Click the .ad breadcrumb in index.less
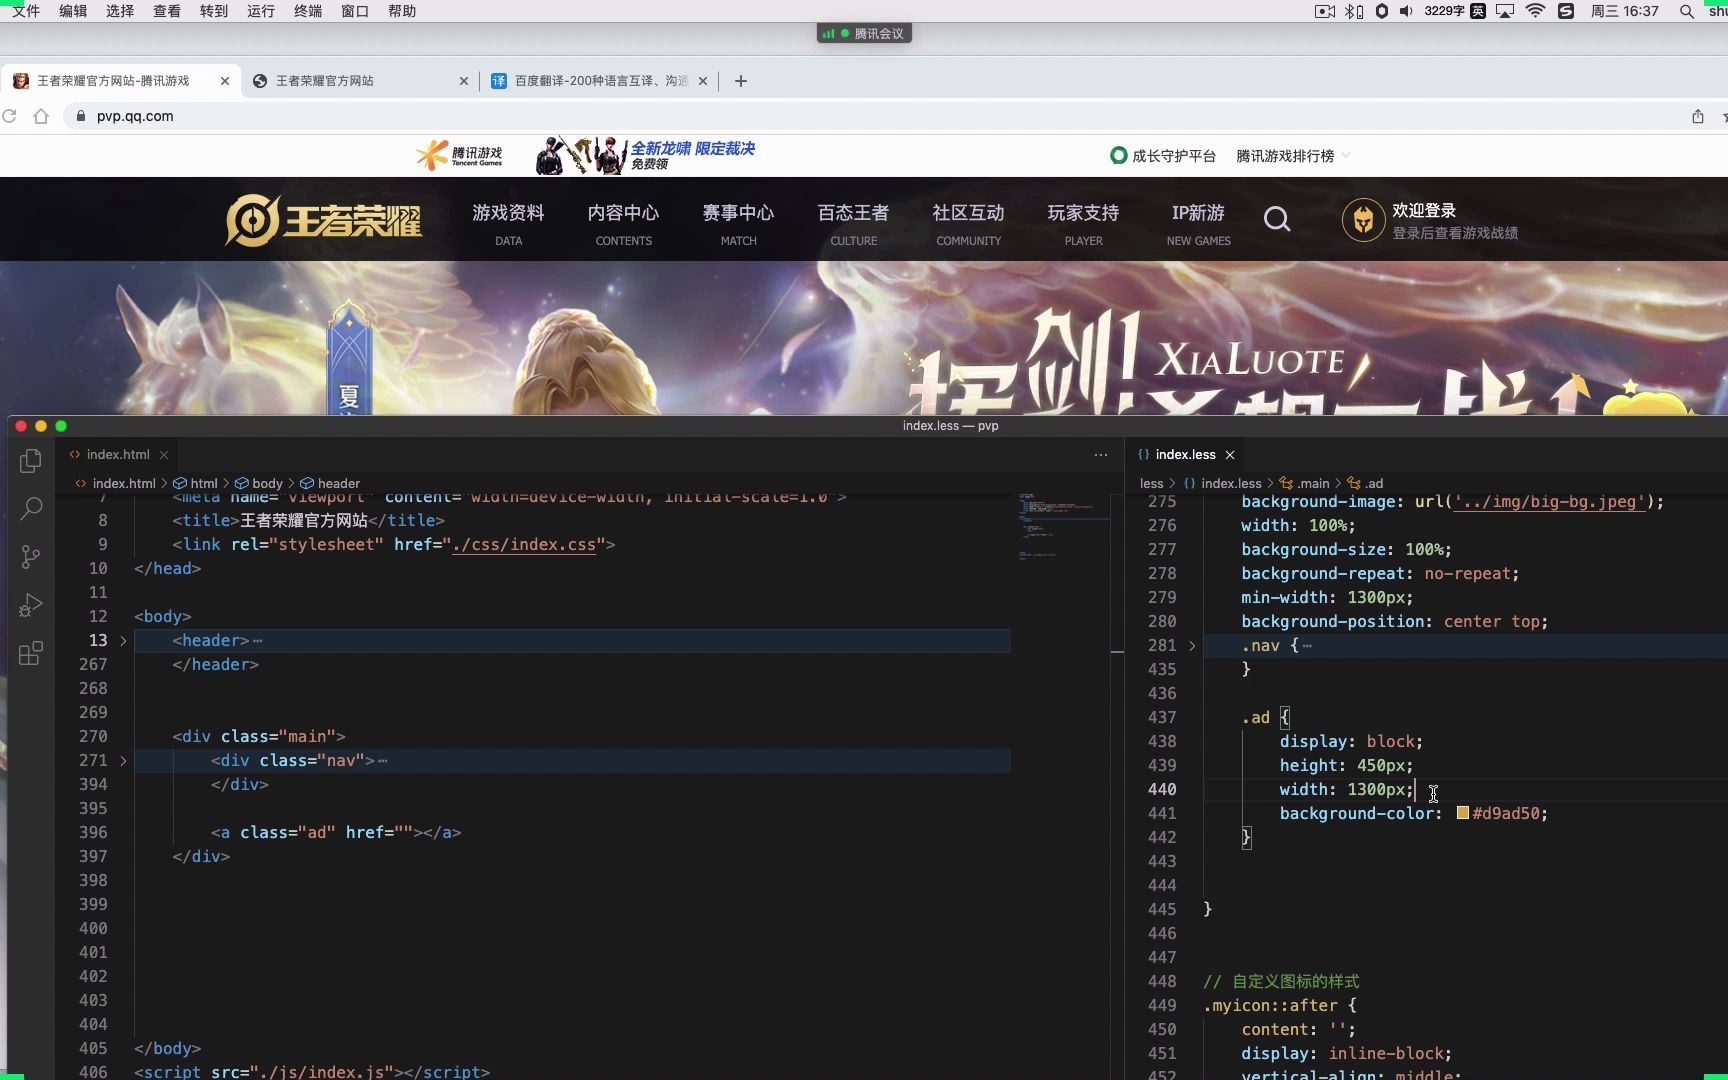 [x=1366, y=483]
